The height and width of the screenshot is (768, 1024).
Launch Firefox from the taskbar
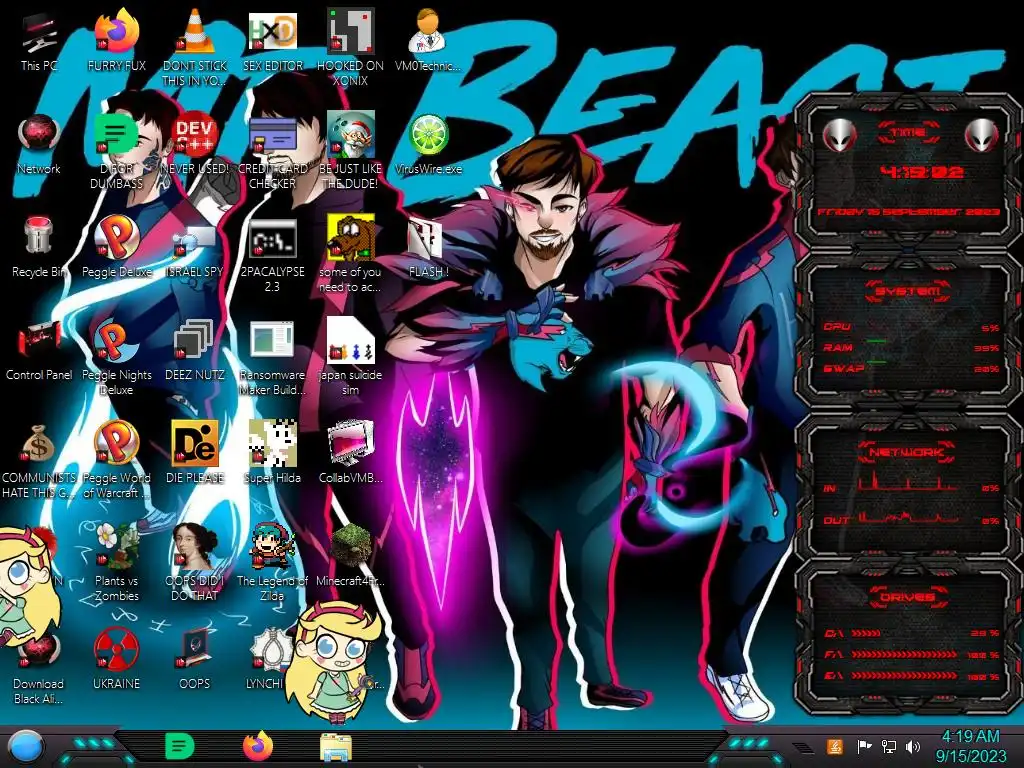258,746
